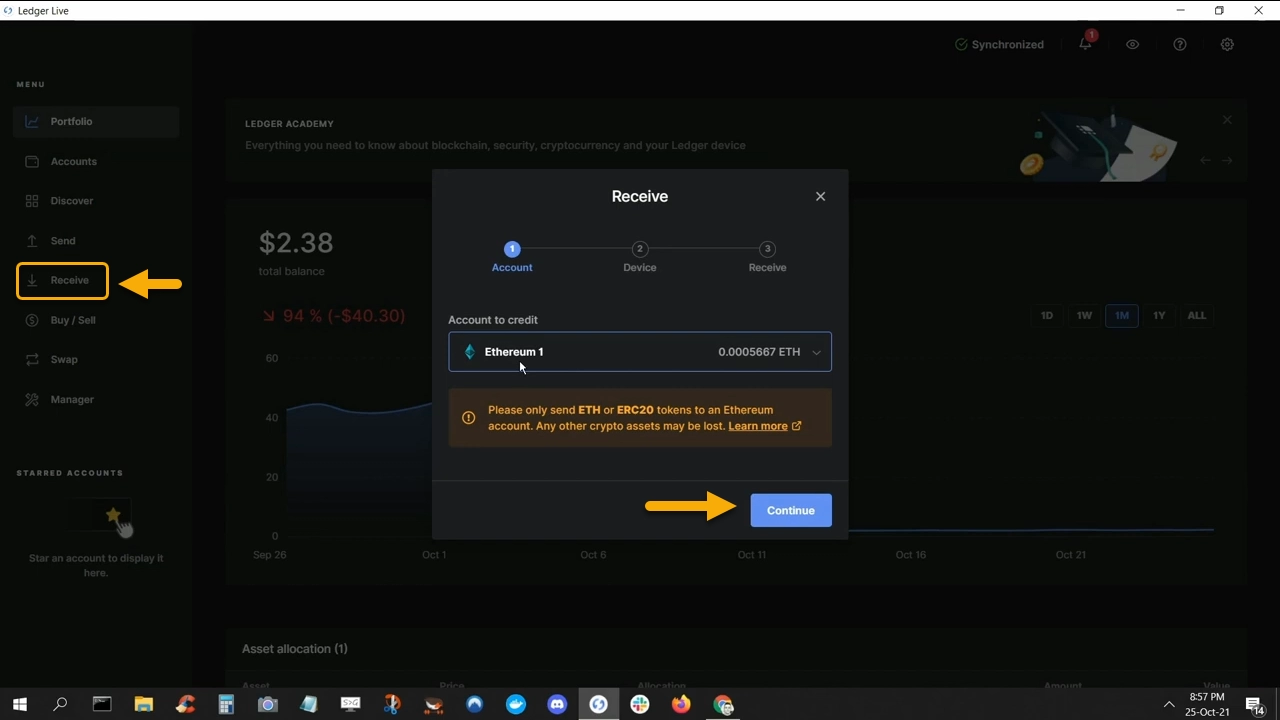
Task: Expand the account chevron next to ETH balance
Action: (x=816, y=352)
